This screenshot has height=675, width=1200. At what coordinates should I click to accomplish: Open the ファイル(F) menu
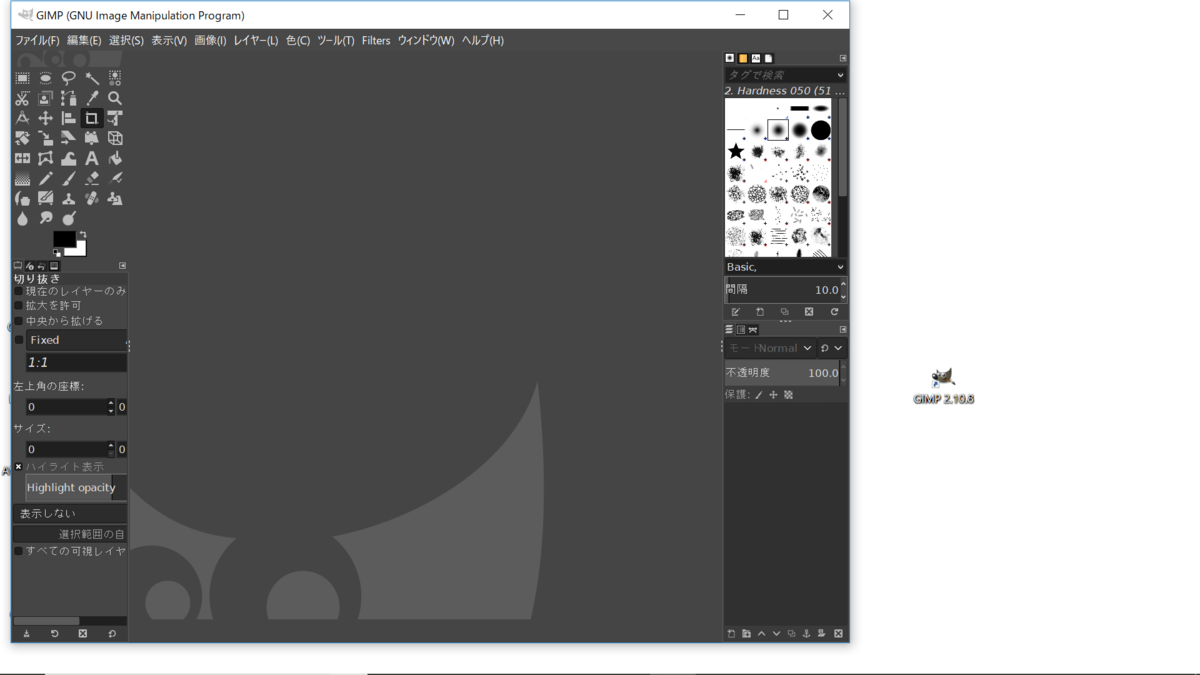(x=37, y=40)
